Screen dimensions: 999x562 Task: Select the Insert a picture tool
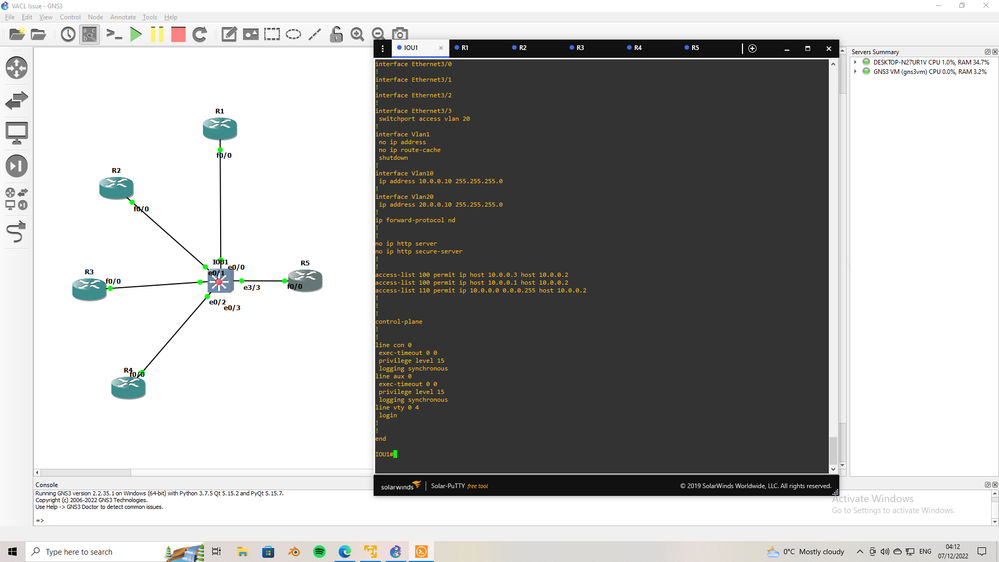pos(250,34)
